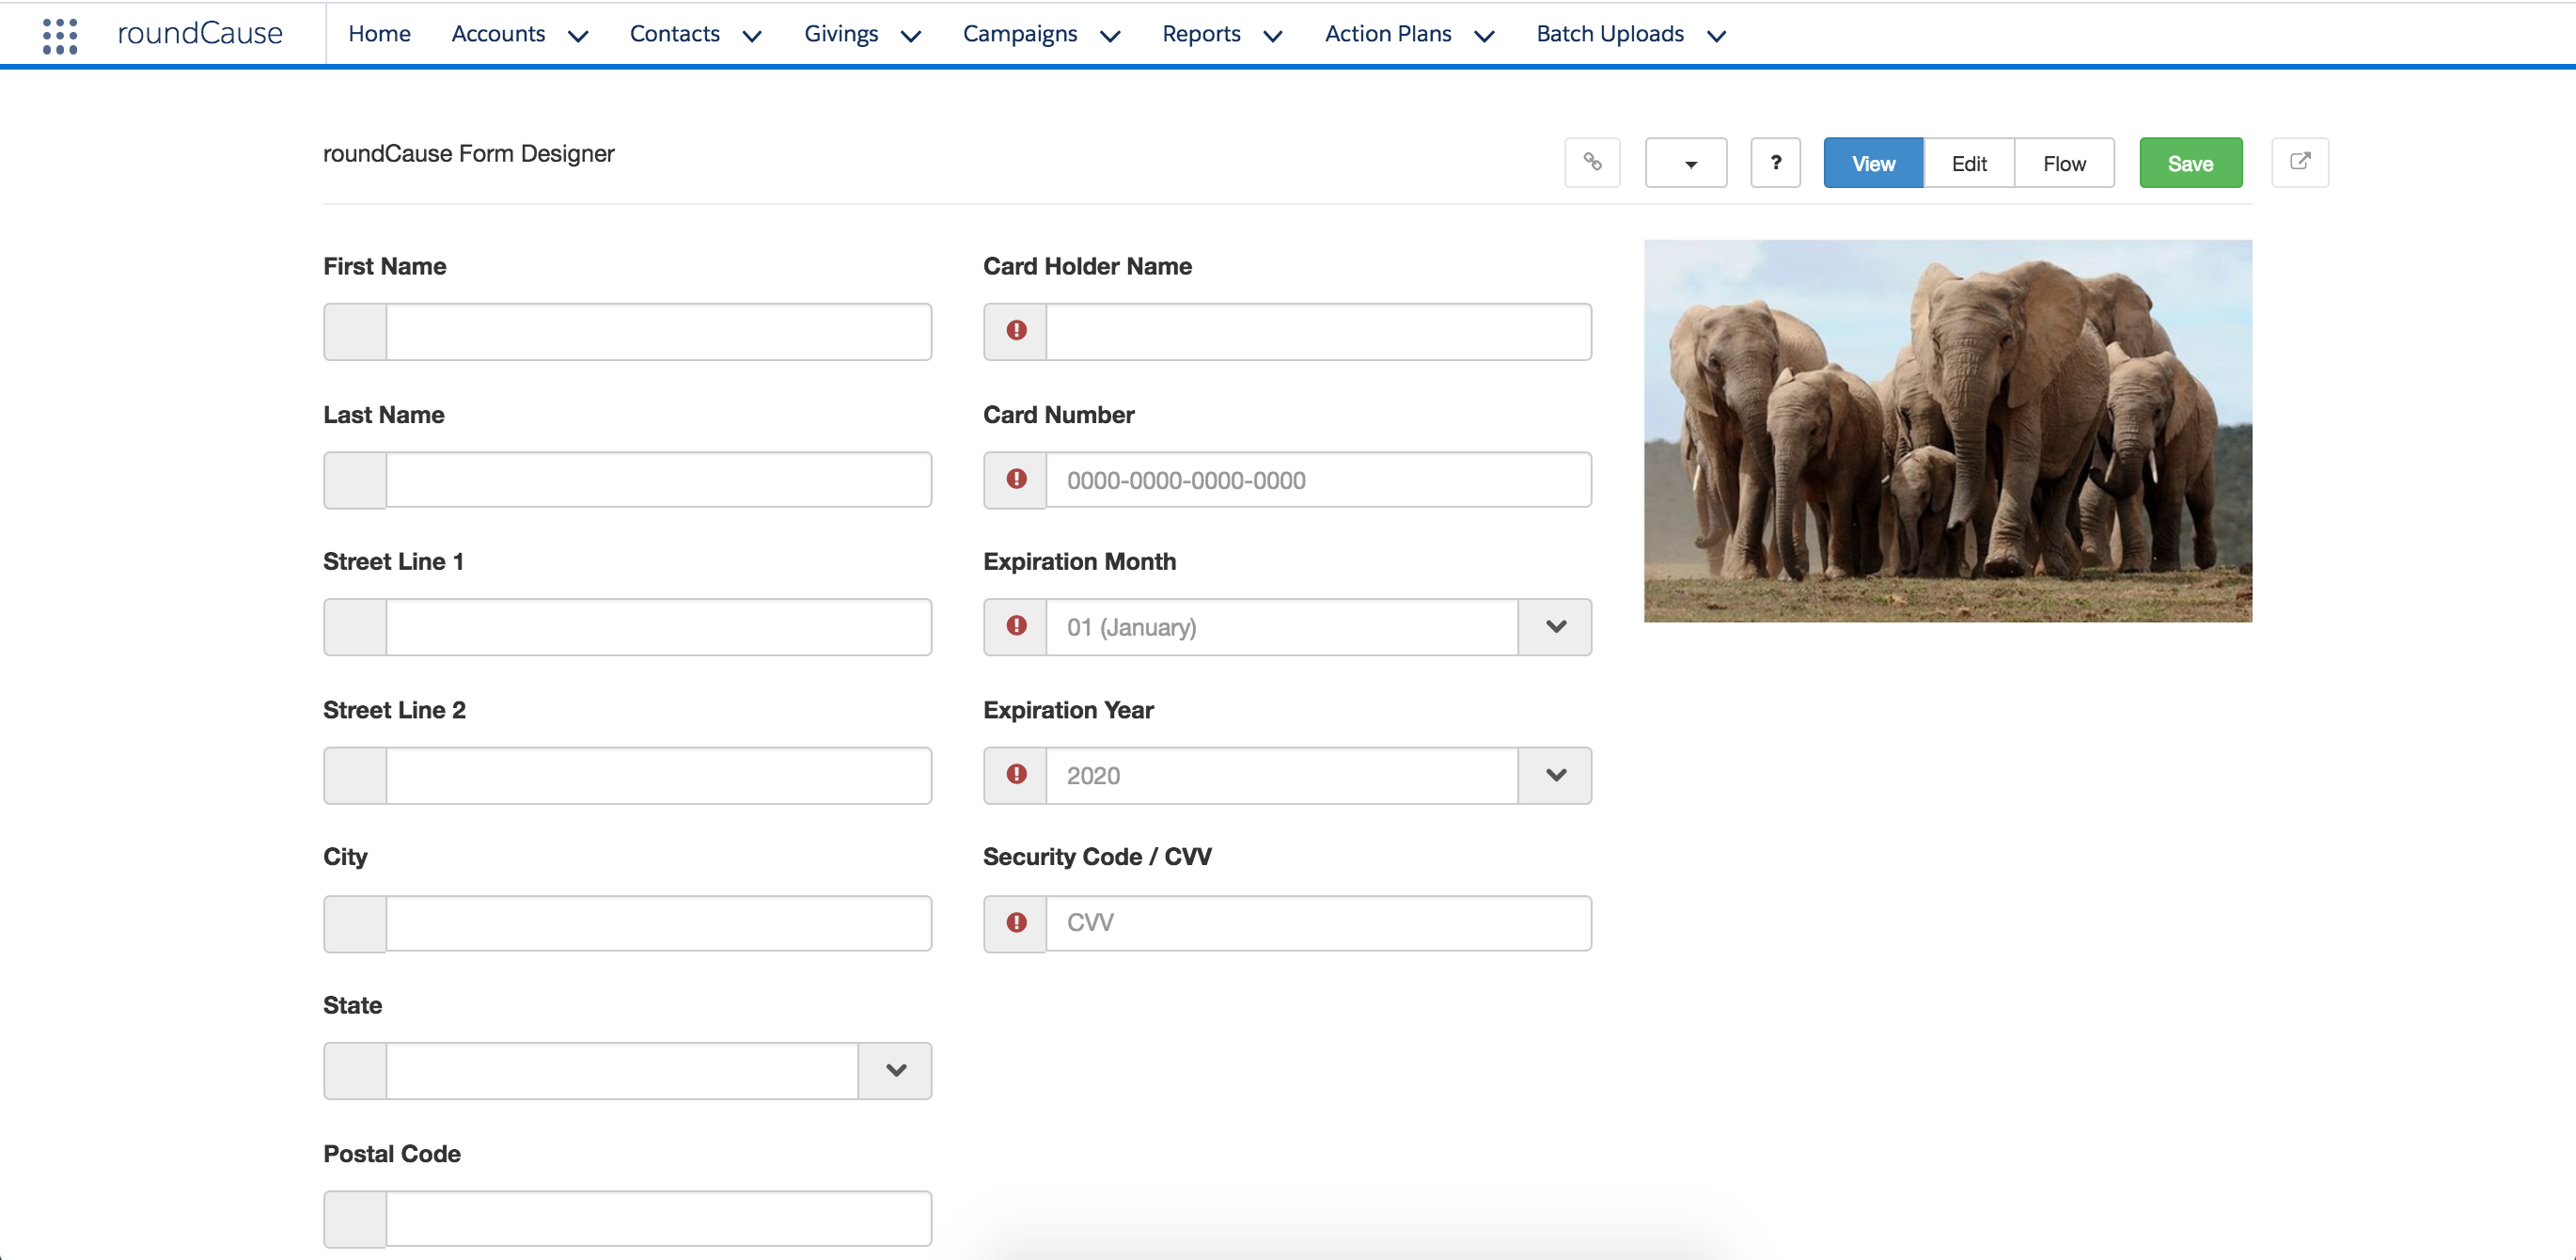This screenshot has height=1260, width=2576.
Task: Click Card Holder Name error icon
Action: click(x=1016, y=331)
